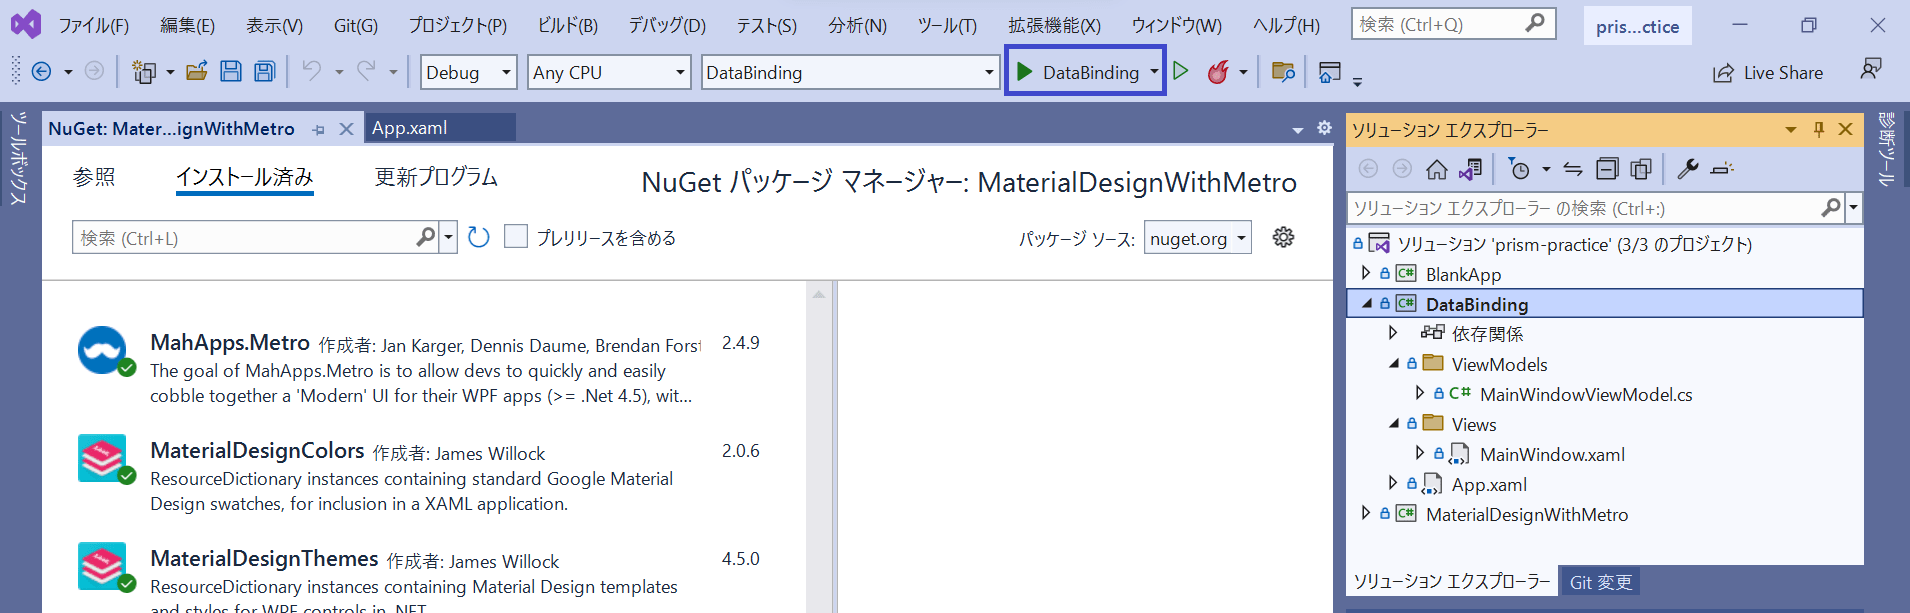Image resolution: width=1910 pixels, height=613 pixels.
Task: Switch to the Git 変更 panel tab
Action: point(1600,582)
